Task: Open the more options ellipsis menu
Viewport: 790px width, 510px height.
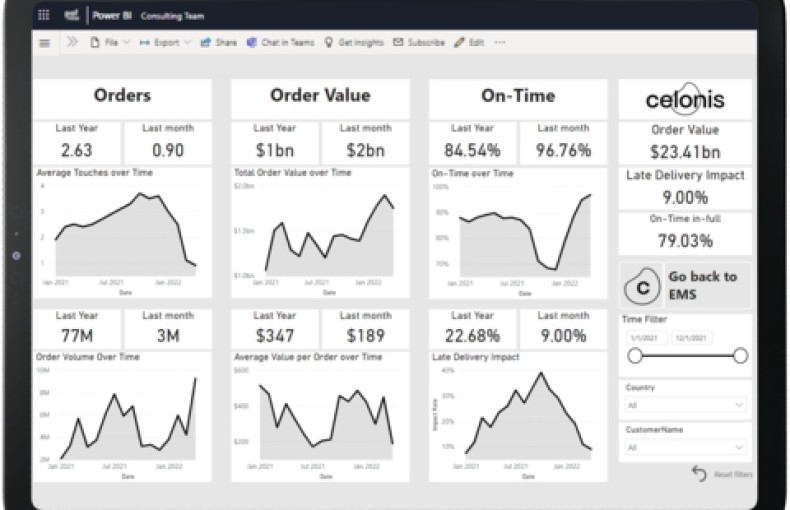Action: 500,43
